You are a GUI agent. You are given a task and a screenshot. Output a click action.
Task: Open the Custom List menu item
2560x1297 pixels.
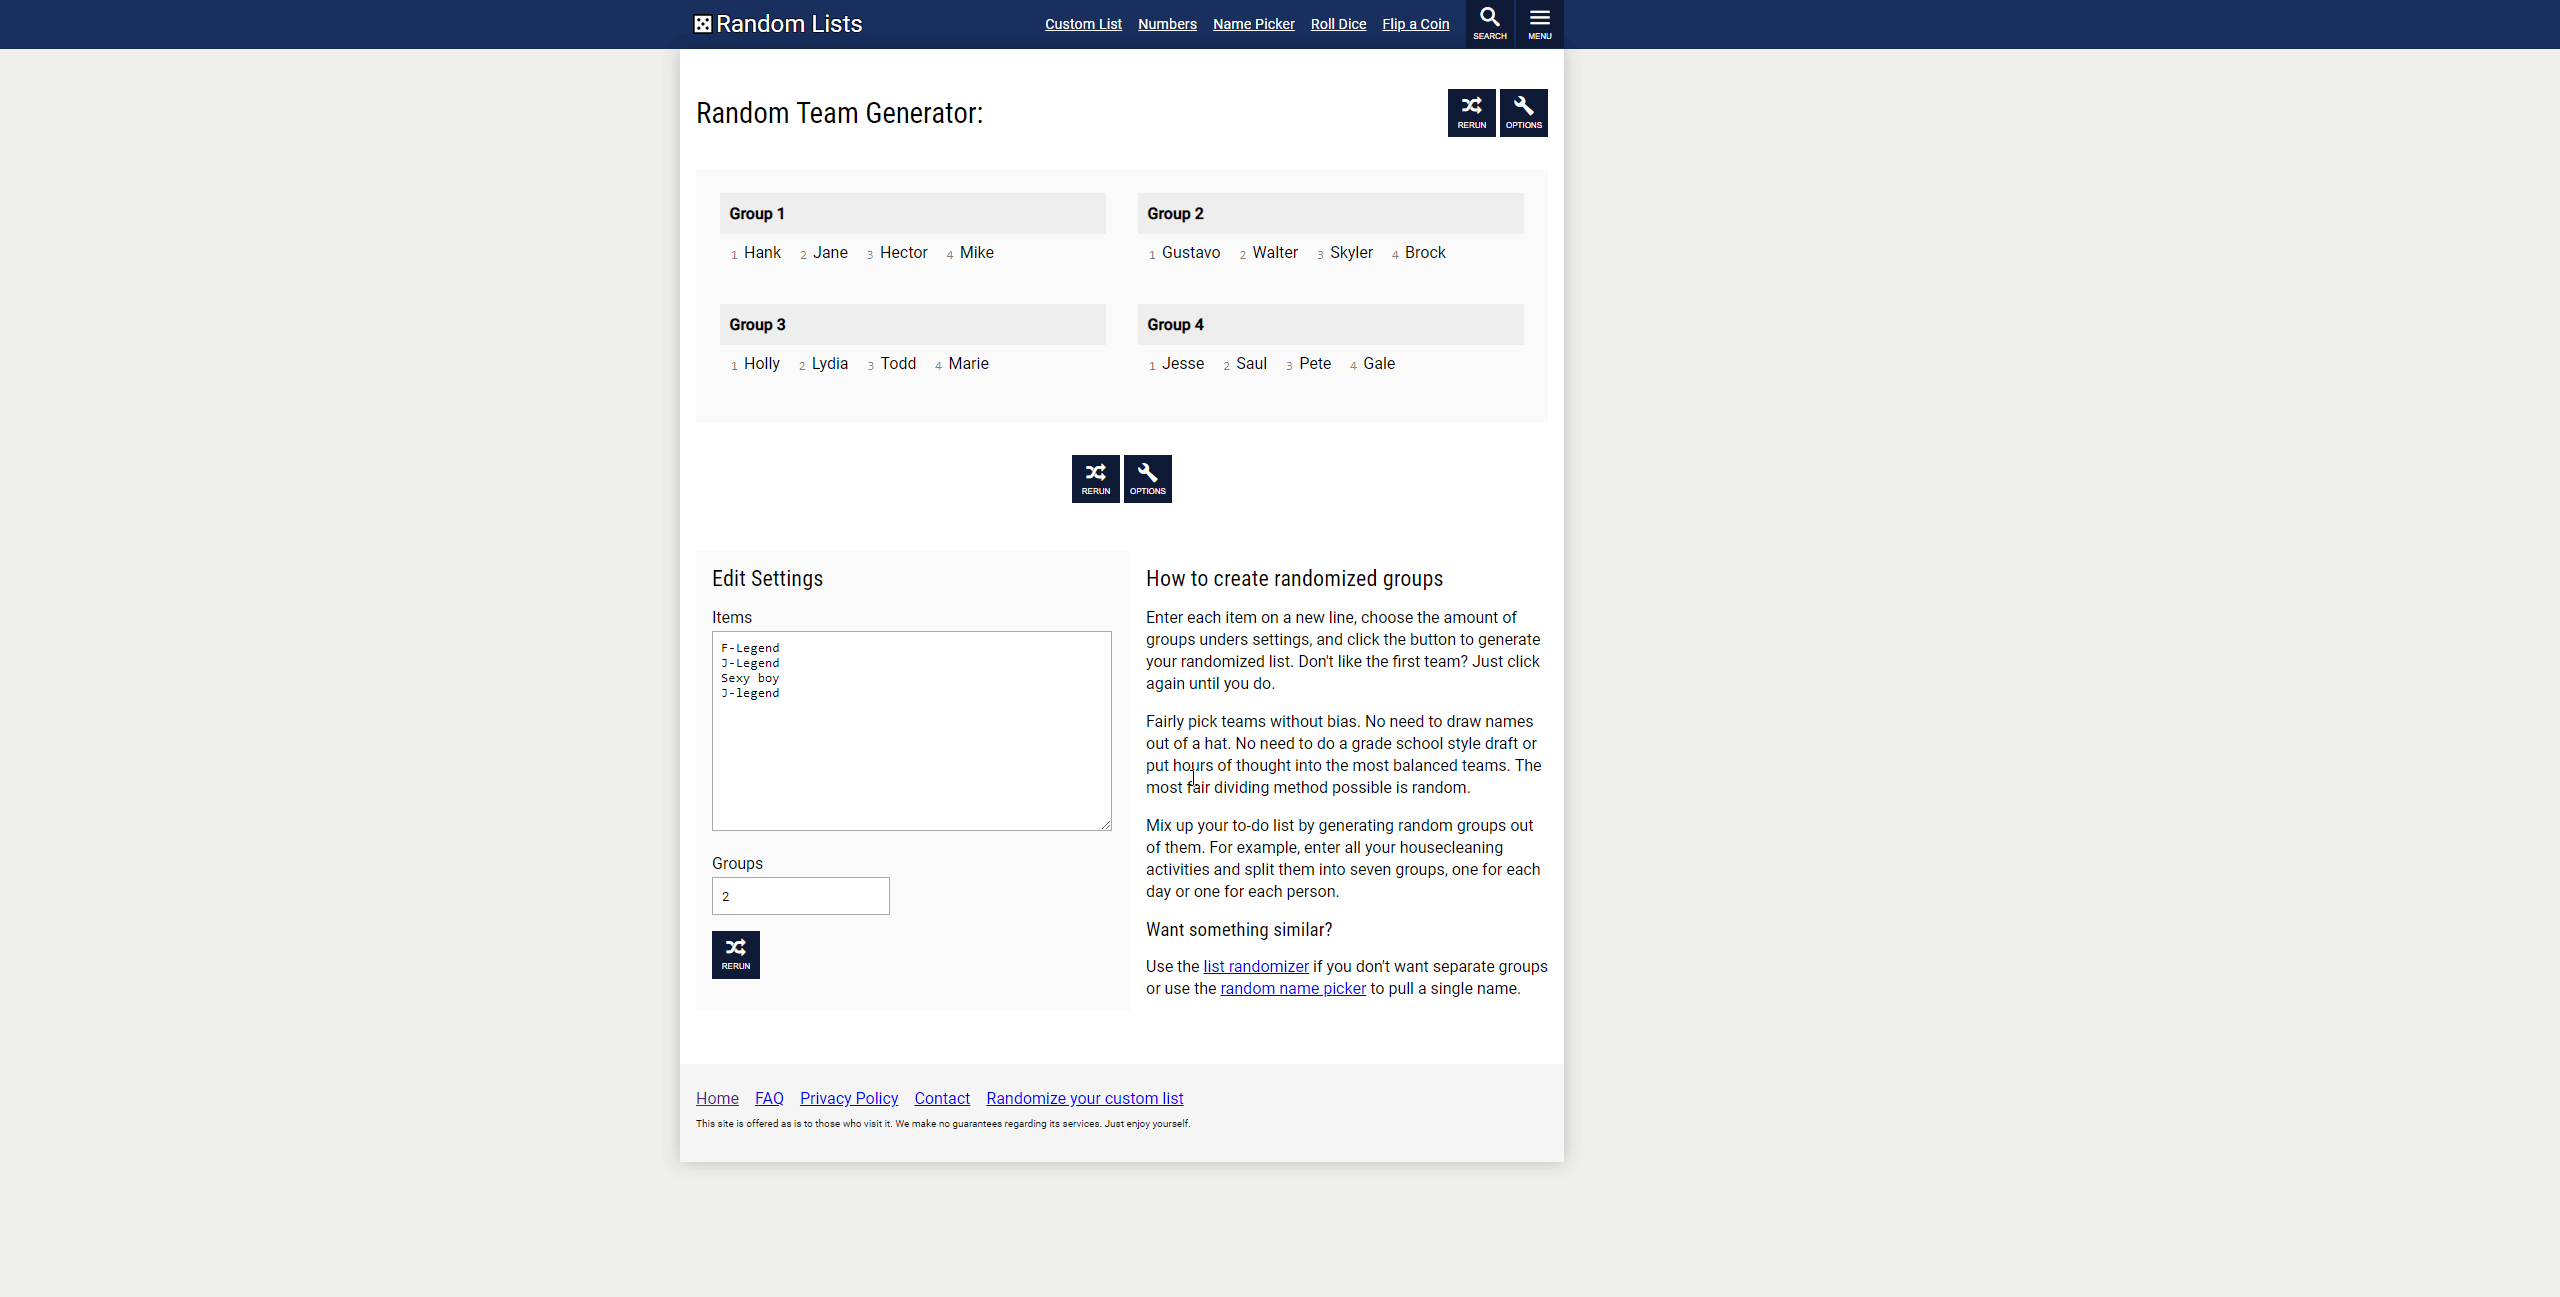pos(1083,24)
